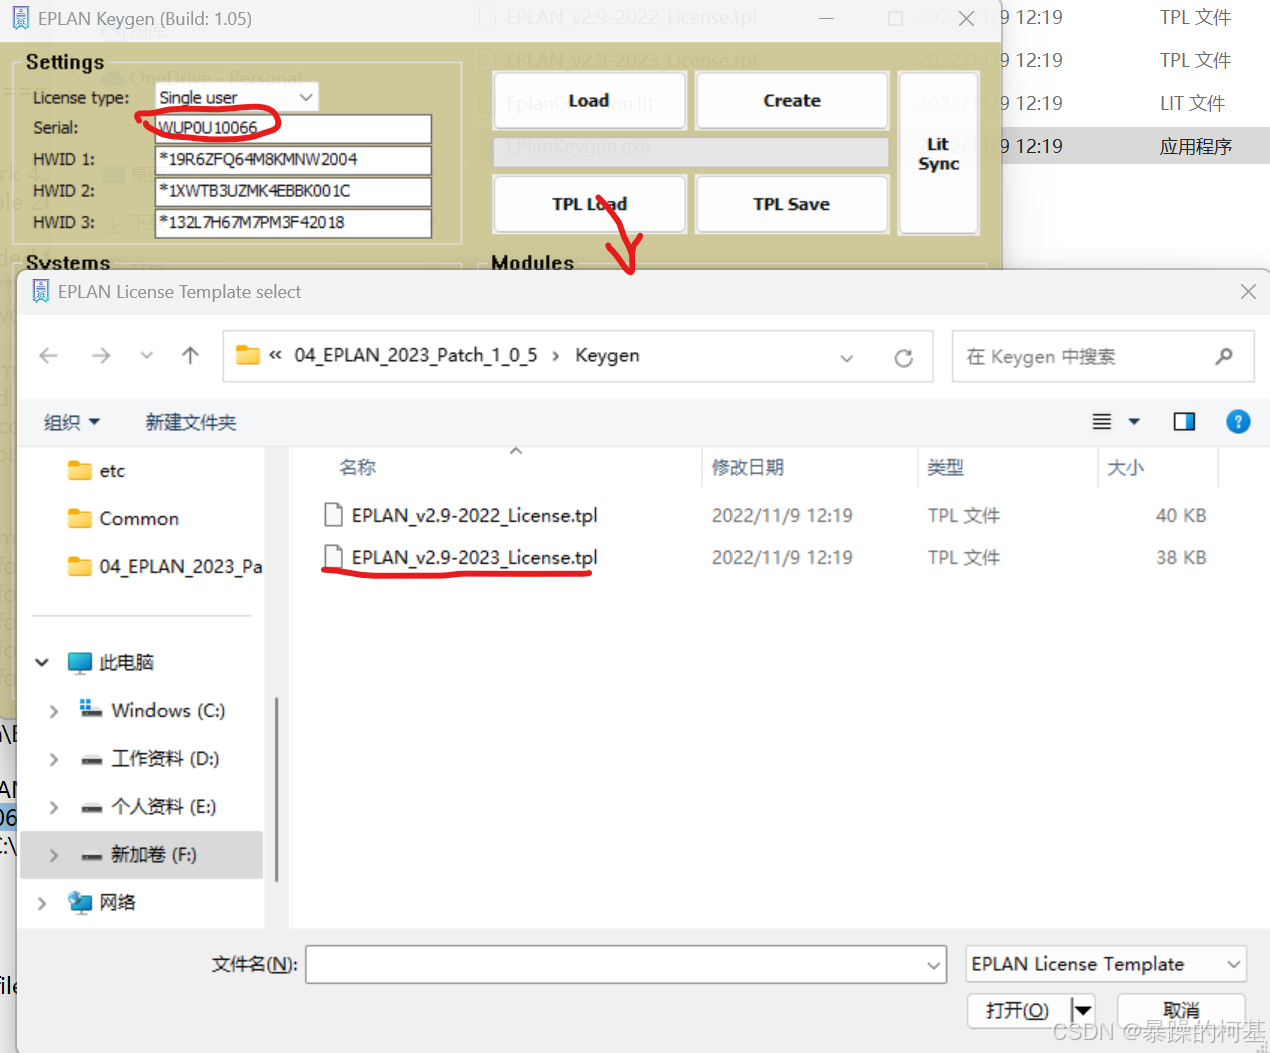Select 04_EPLAN_2023_Patch_1_0_5 in breadcrumb path
Image resolution: width=1270 pixels, height=1053 pixels.
click(415, 356)
